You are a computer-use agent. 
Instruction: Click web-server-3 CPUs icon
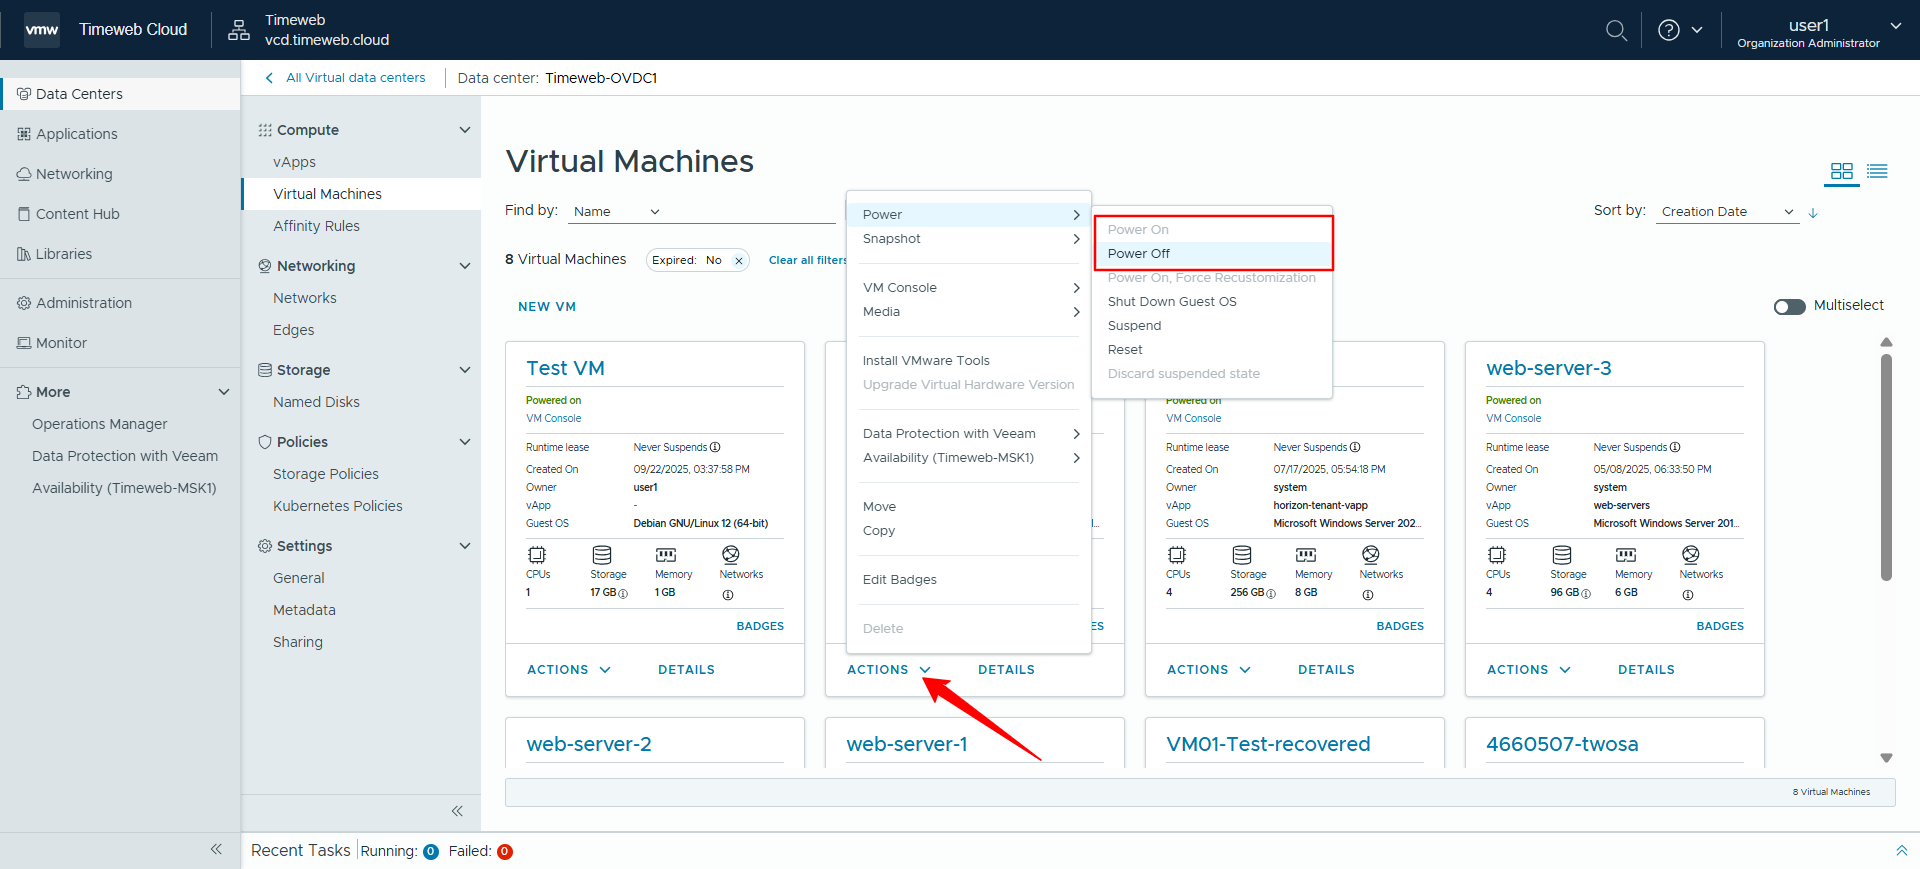[1497, 555]
